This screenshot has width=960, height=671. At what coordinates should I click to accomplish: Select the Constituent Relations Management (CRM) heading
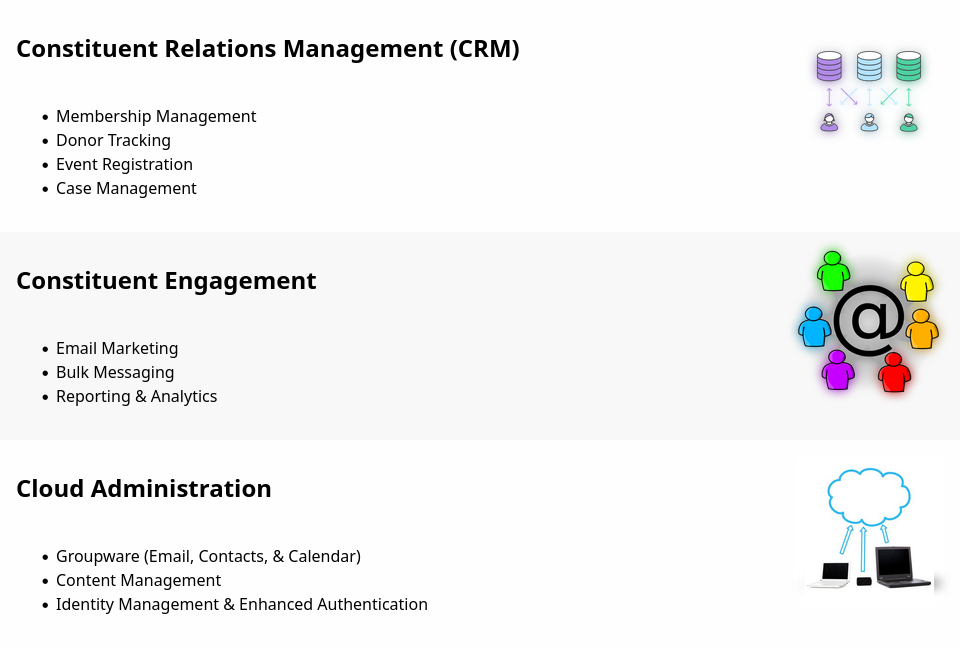pyautogui.click(x=268, y=49)
